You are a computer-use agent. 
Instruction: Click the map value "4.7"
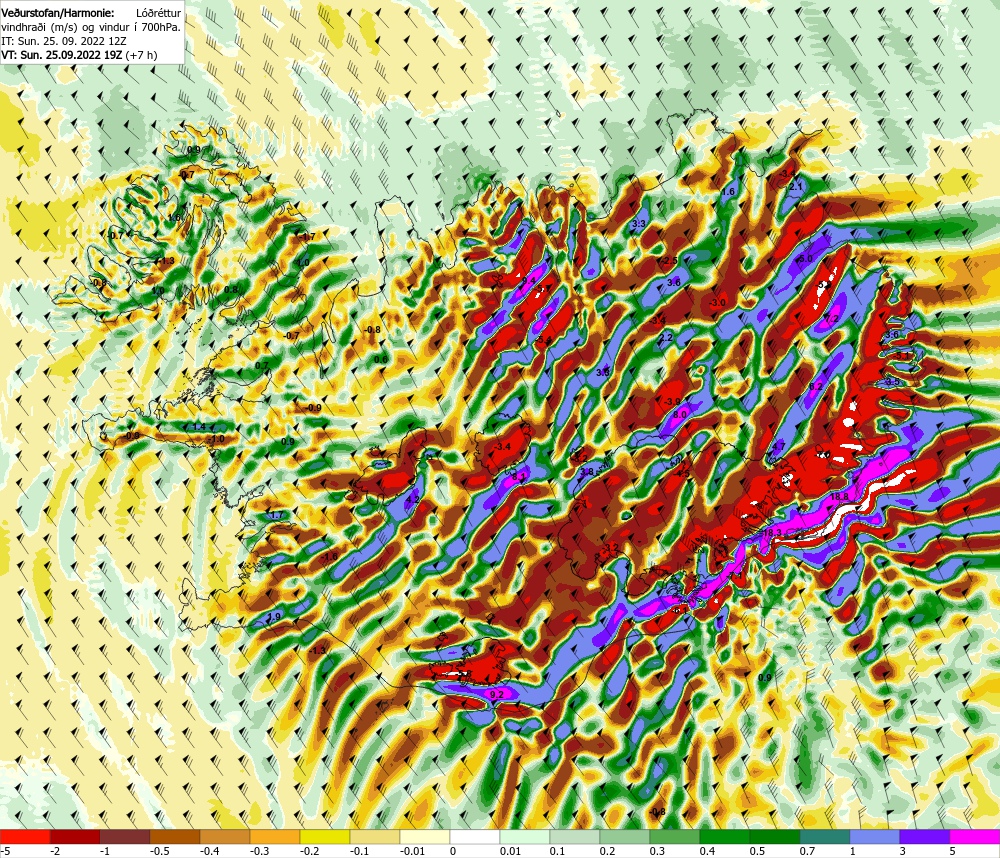coord(778,448)
